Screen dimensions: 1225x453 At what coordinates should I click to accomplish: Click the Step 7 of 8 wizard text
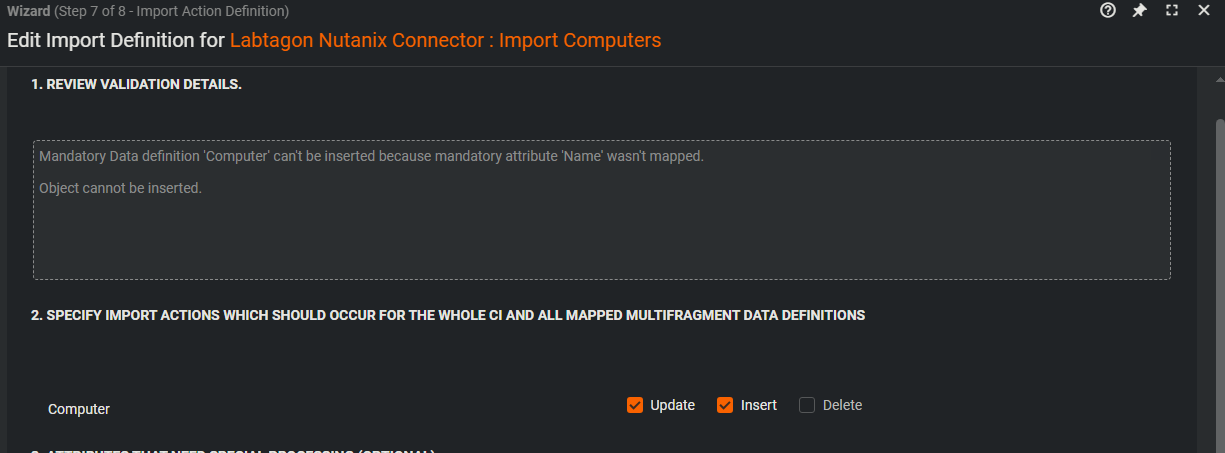click(171, 11)
